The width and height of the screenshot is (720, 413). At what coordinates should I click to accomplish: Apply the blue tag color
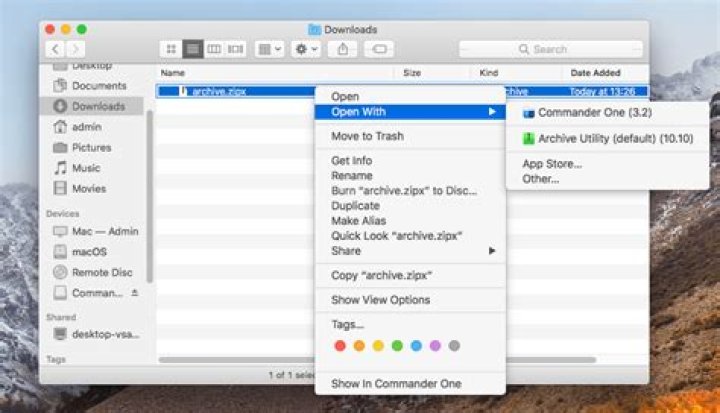[x=416, y=346]
